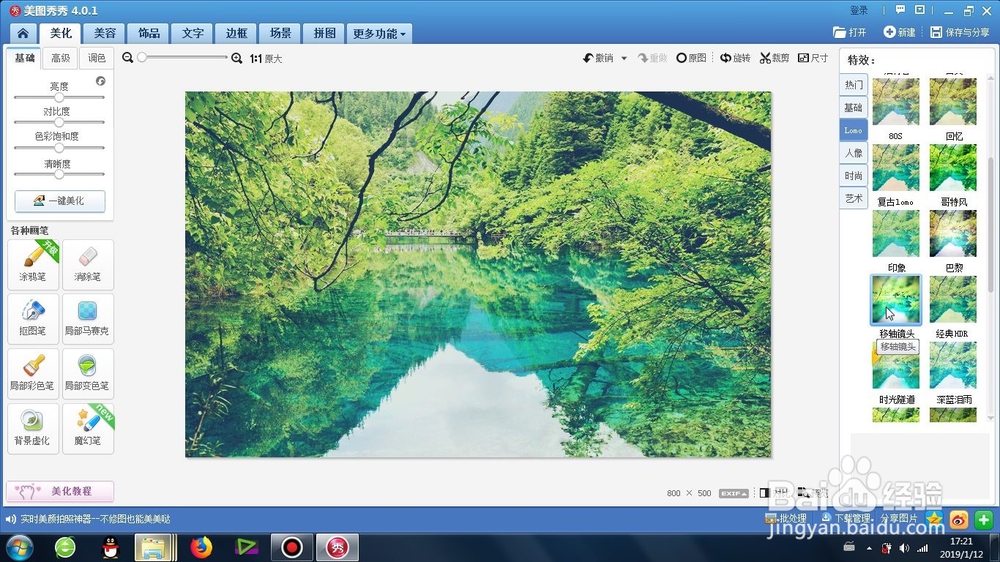Image resolution: width=1000 pixels, height=562 pixels.
Task: Switch to the 场景 tab
Action: pyautogui.click(x=281, y=33)
